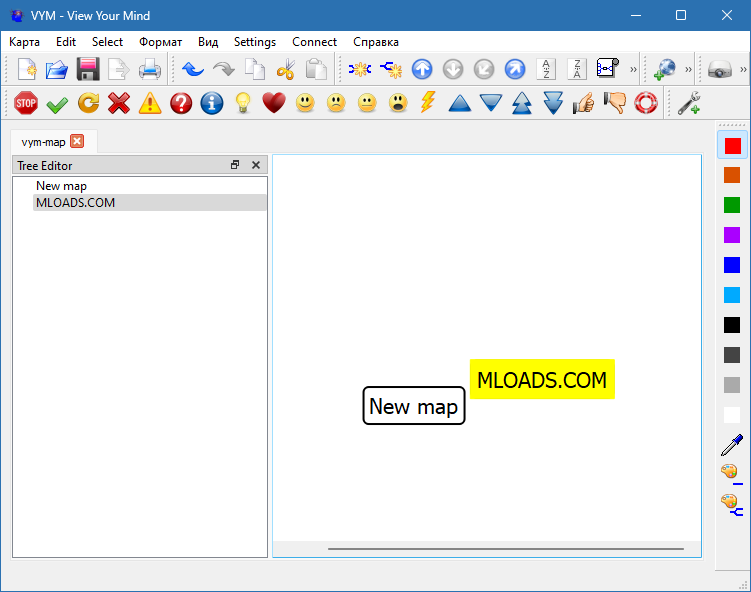Image resolution: width=751 pixels, height=592 pixels.
Task: Set the double down-triangle flag
Action: tap(553, 103)
